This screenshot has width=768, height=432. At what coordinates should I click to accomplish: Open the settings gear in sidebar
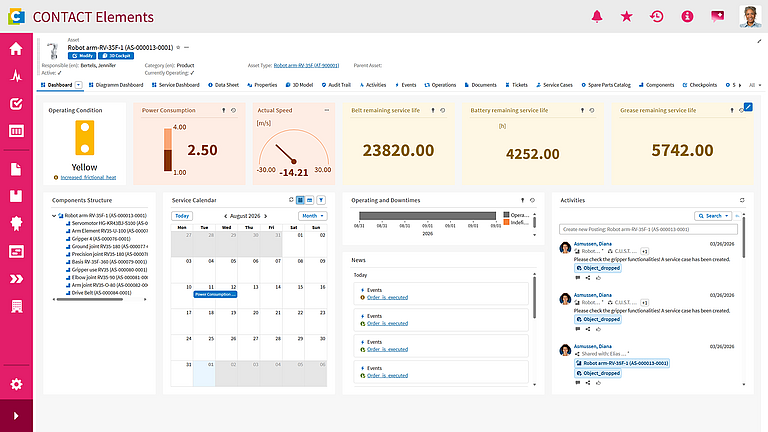pos(16,384)
